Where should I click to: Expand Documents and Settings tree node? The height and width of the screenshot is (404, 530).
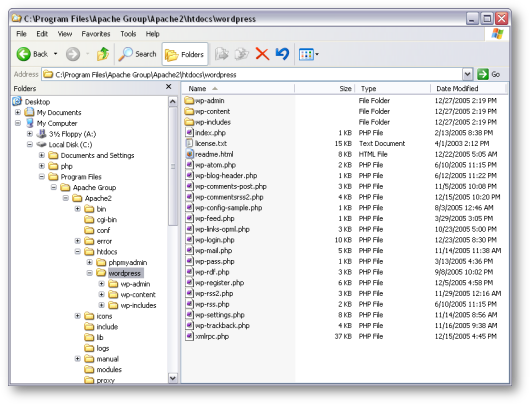(x=42, y=155)
